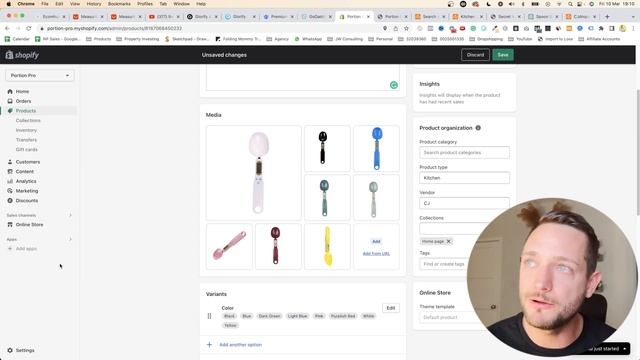Click the Product organization info icon
Viewport: 640px width, 360px height.
pos(478,128)
